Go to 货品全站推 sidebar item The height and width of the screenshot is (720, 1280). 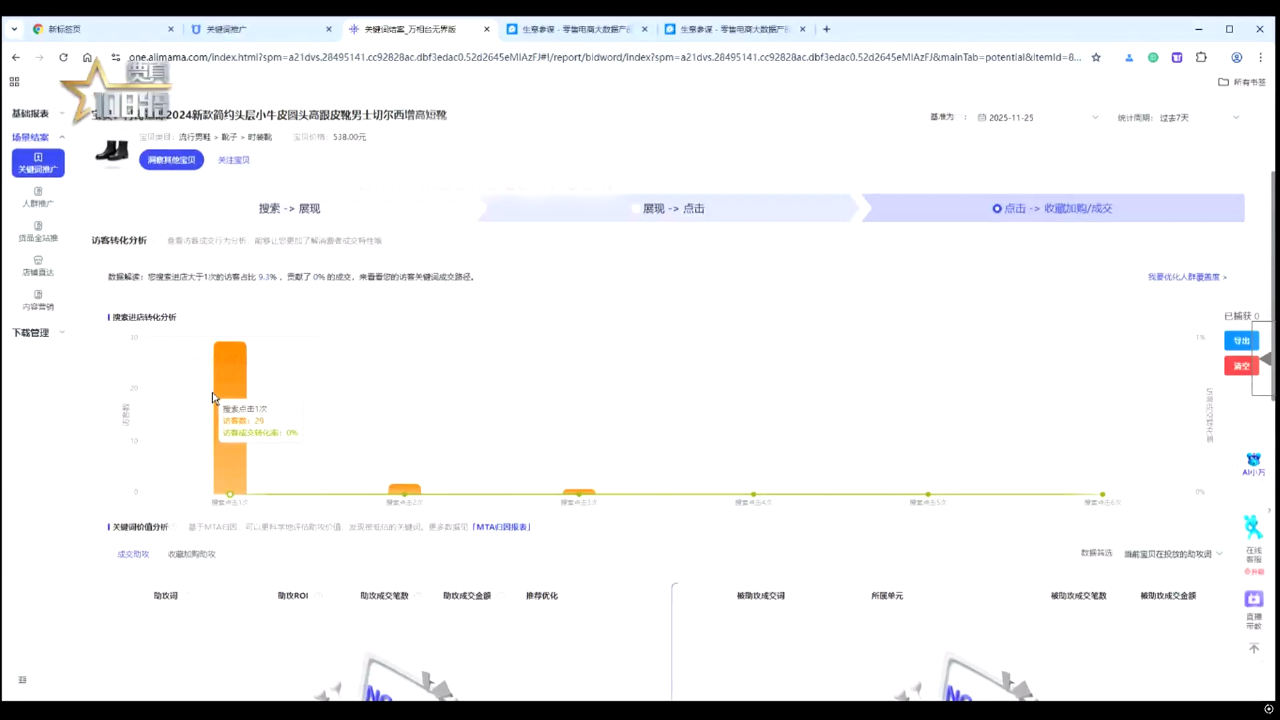click(x=38, y=232)
